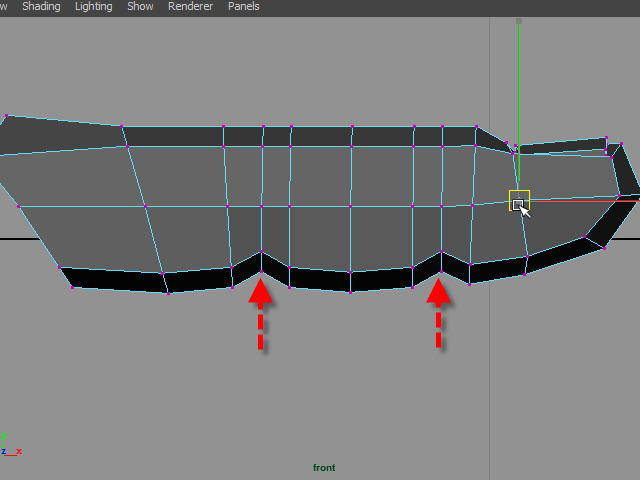This screenshot has height=480, width=640.
Task: Click the "front" viewport label
Action: click(x=324, y=468)
